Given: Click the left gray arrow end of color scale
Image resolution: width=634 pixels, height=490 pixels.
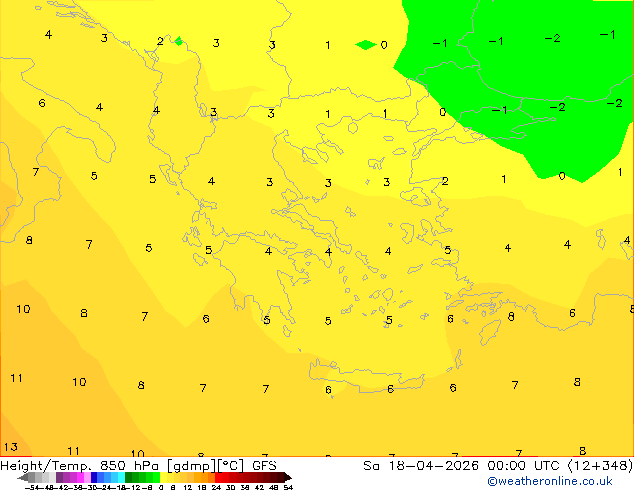Looking at the screenshot, I should click(x=23, y=477).
